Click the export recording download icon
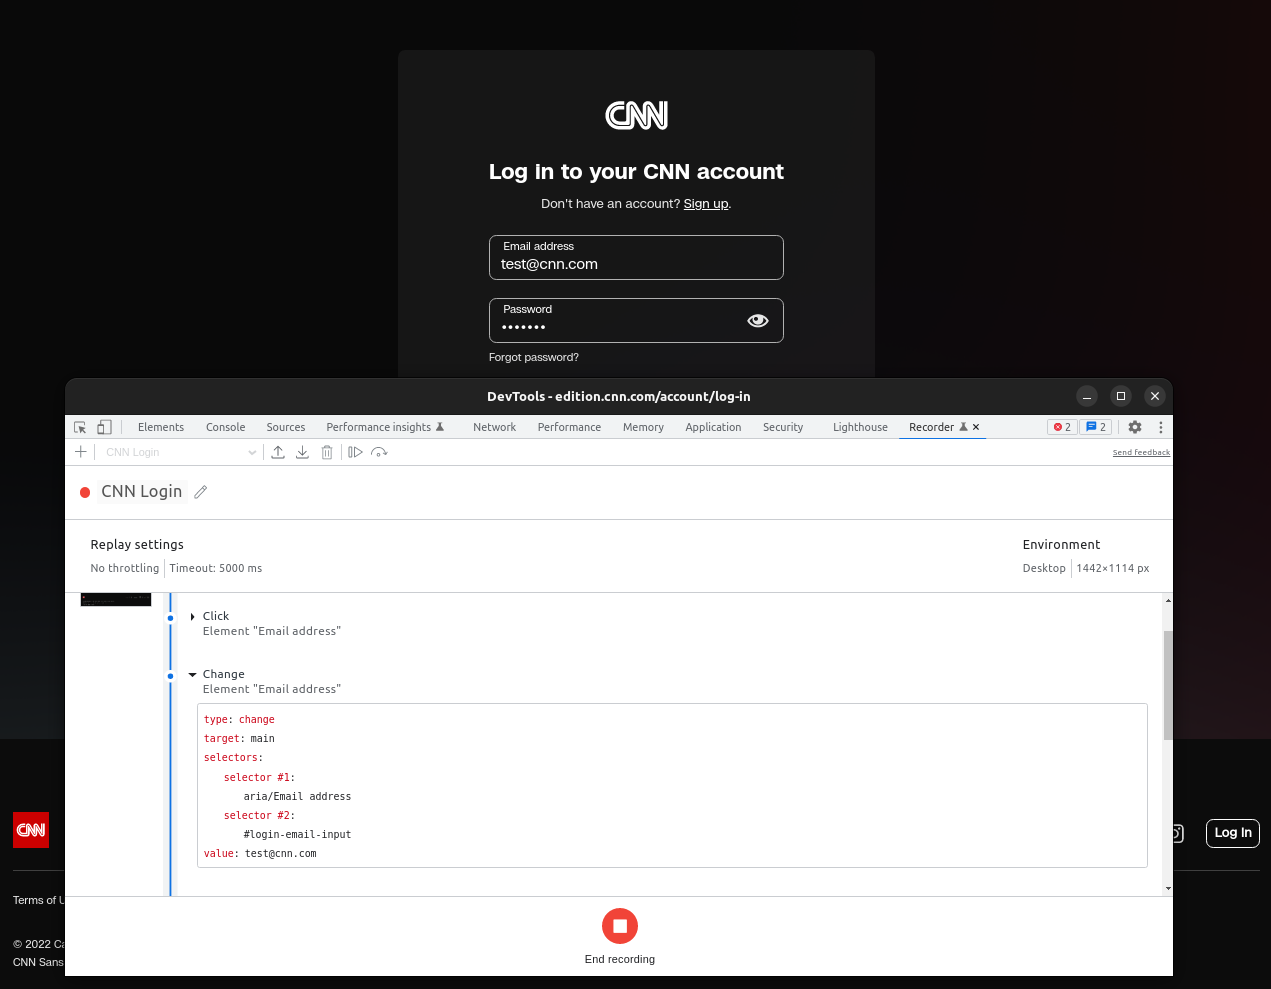1271x989 pixels. click(x=302, y=452)
